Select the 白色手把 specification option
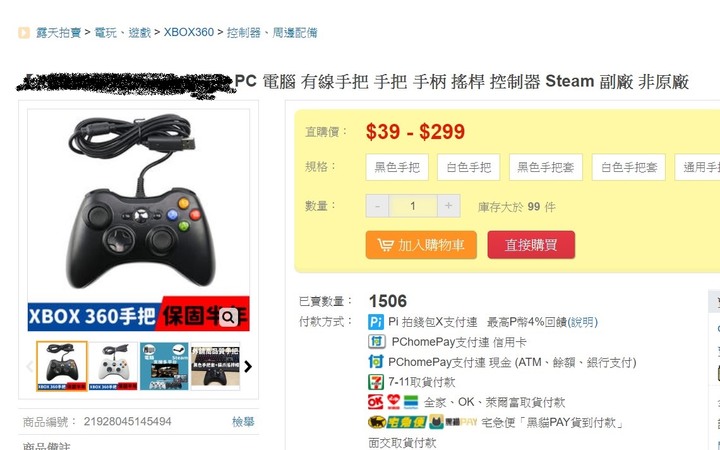Viewport: 720px width, 450px height. (x=468, y=167)
